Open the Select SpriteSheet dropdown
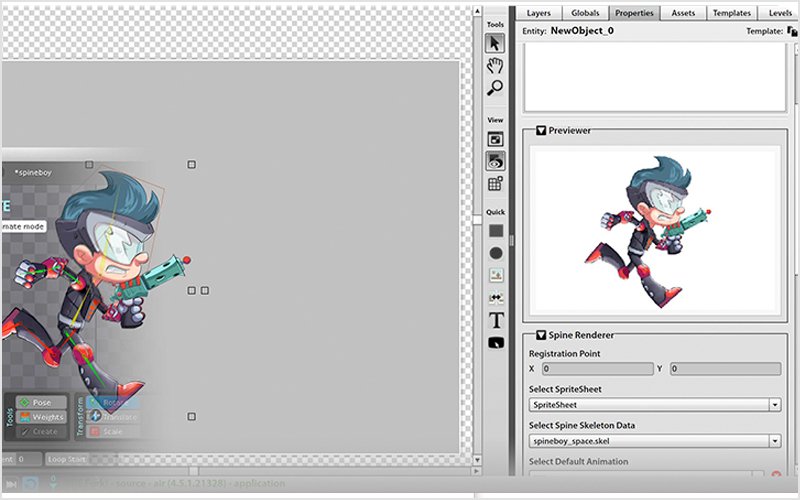The width and height of the screenshot is (800, 500). click(655, 405)
